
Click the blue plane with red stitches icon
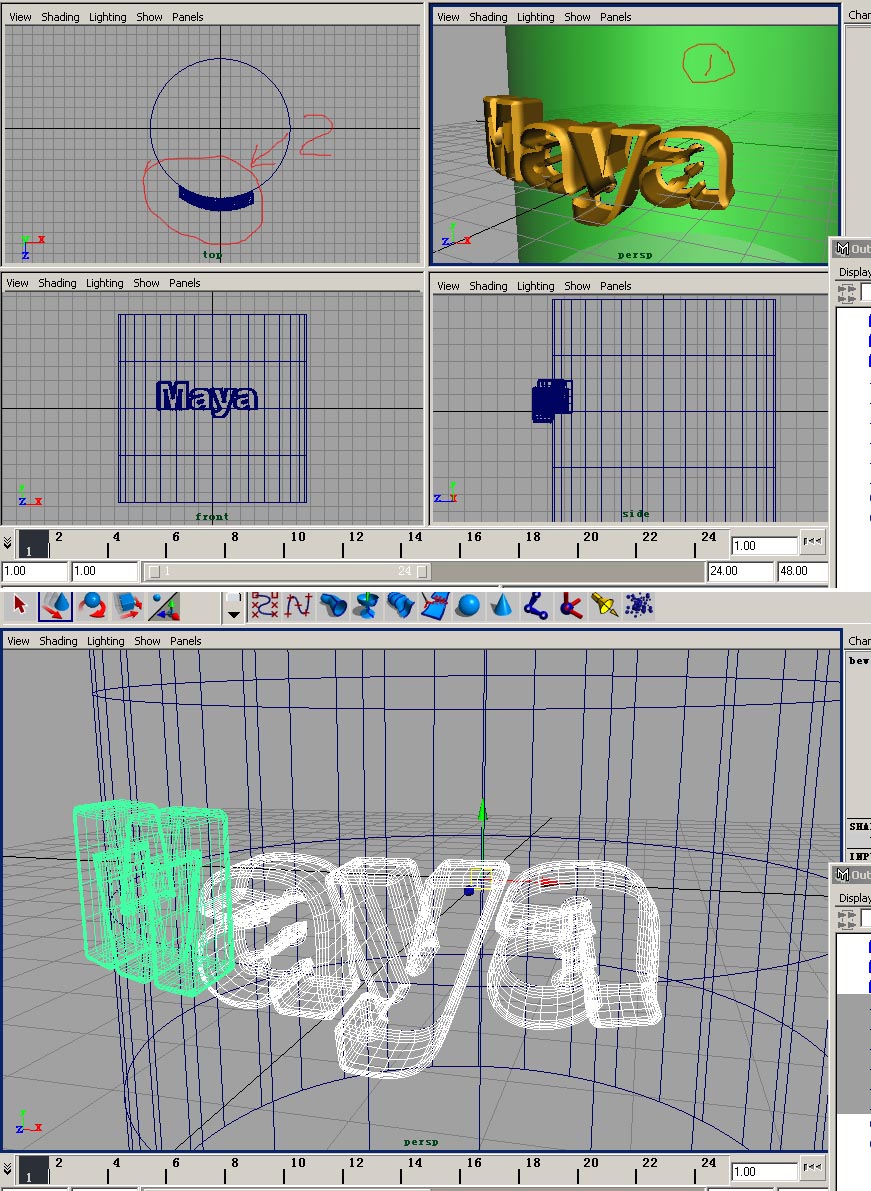coord(435,606)
